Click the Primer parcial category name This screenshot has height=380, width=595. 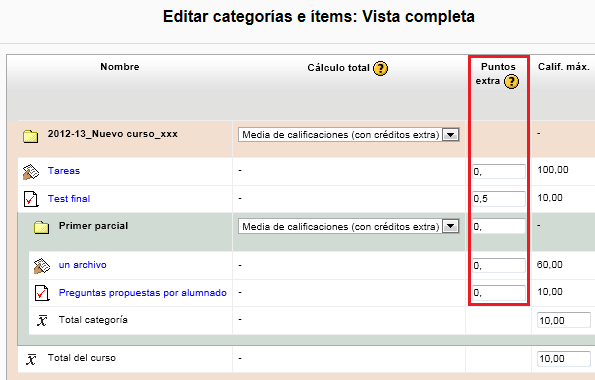pos(93,226)
